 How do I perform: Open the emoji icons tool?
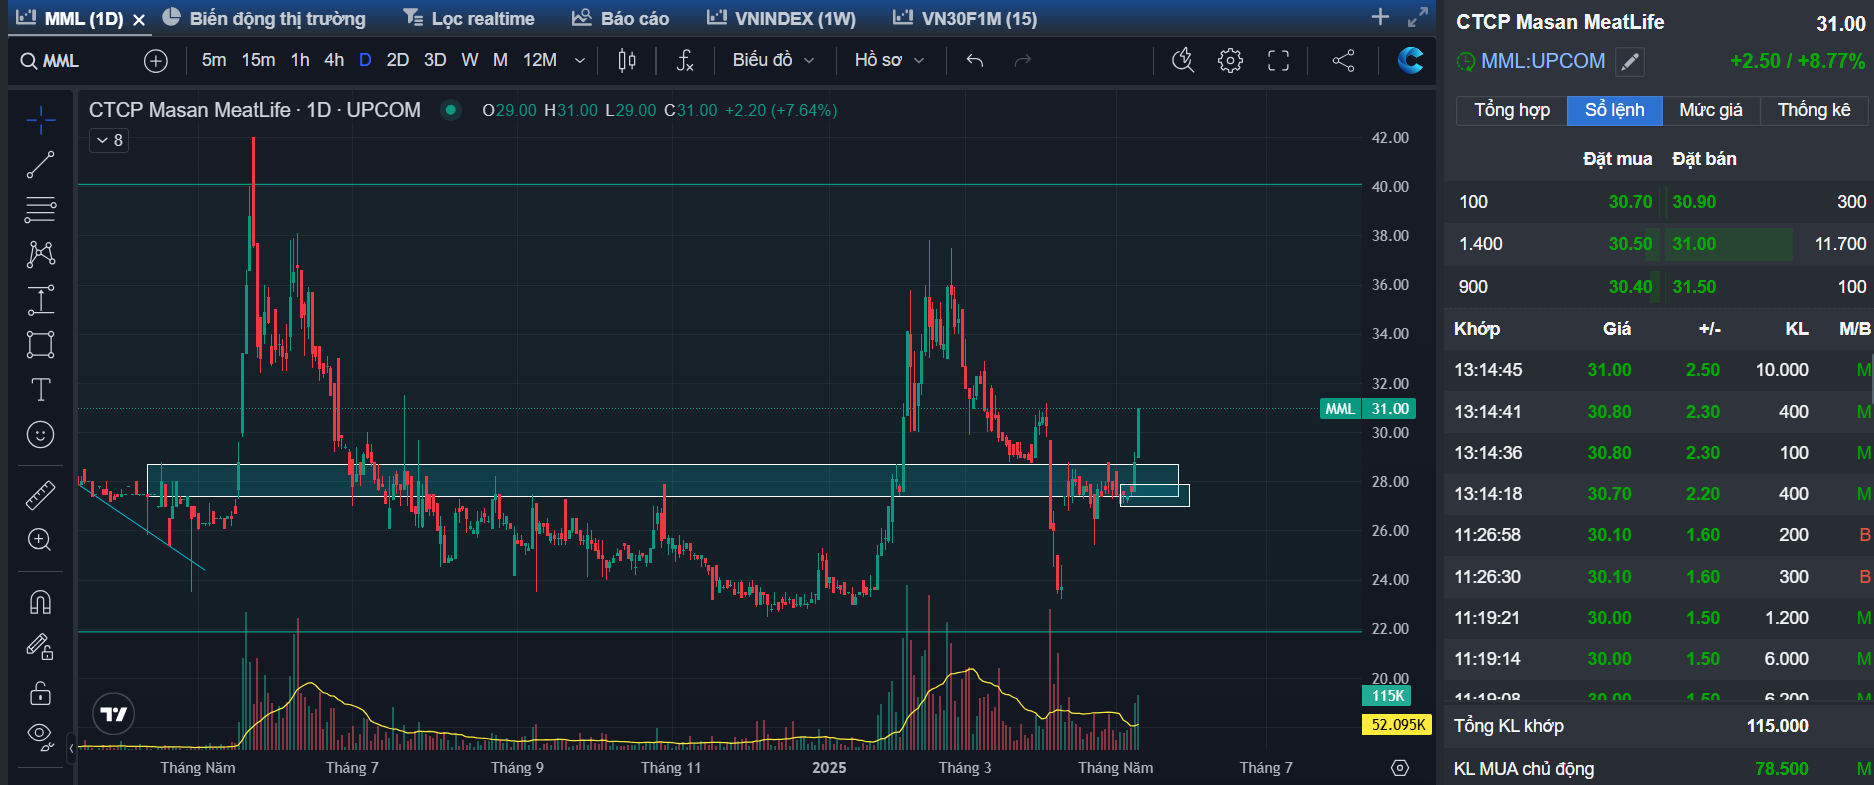[41, 434]
